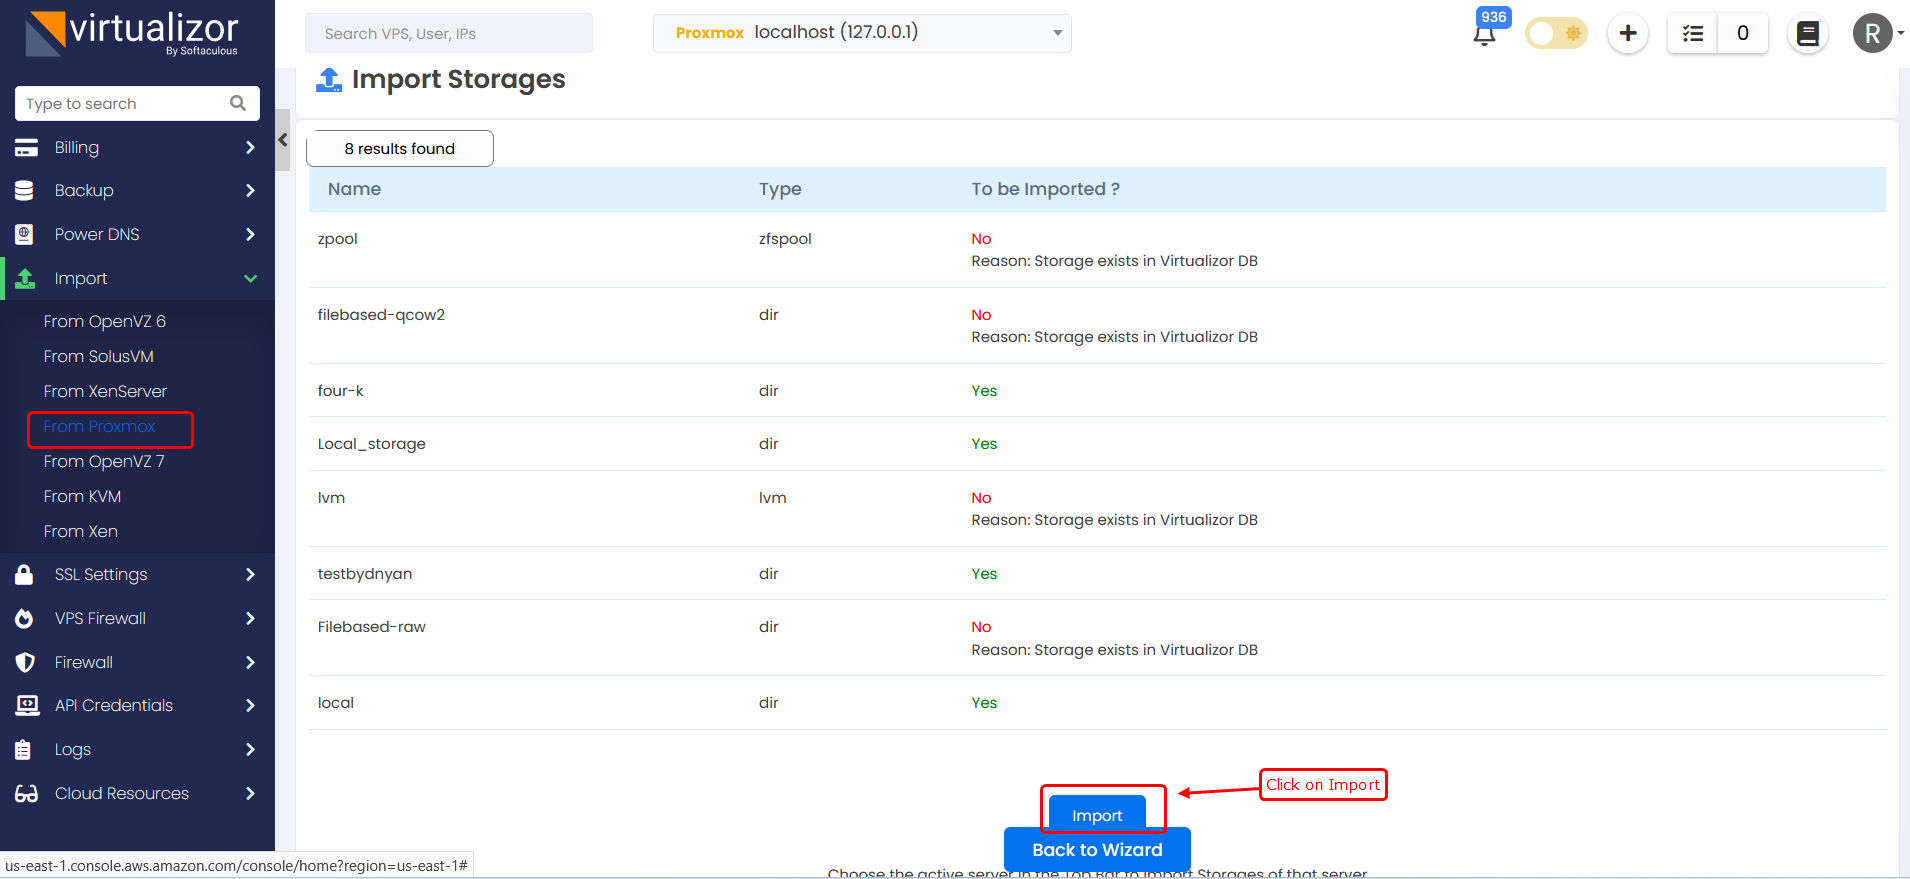1910x879 pixels.
Task: Click the Yes status for four-k
Action: pyautogui.click(x=984, y=391)
